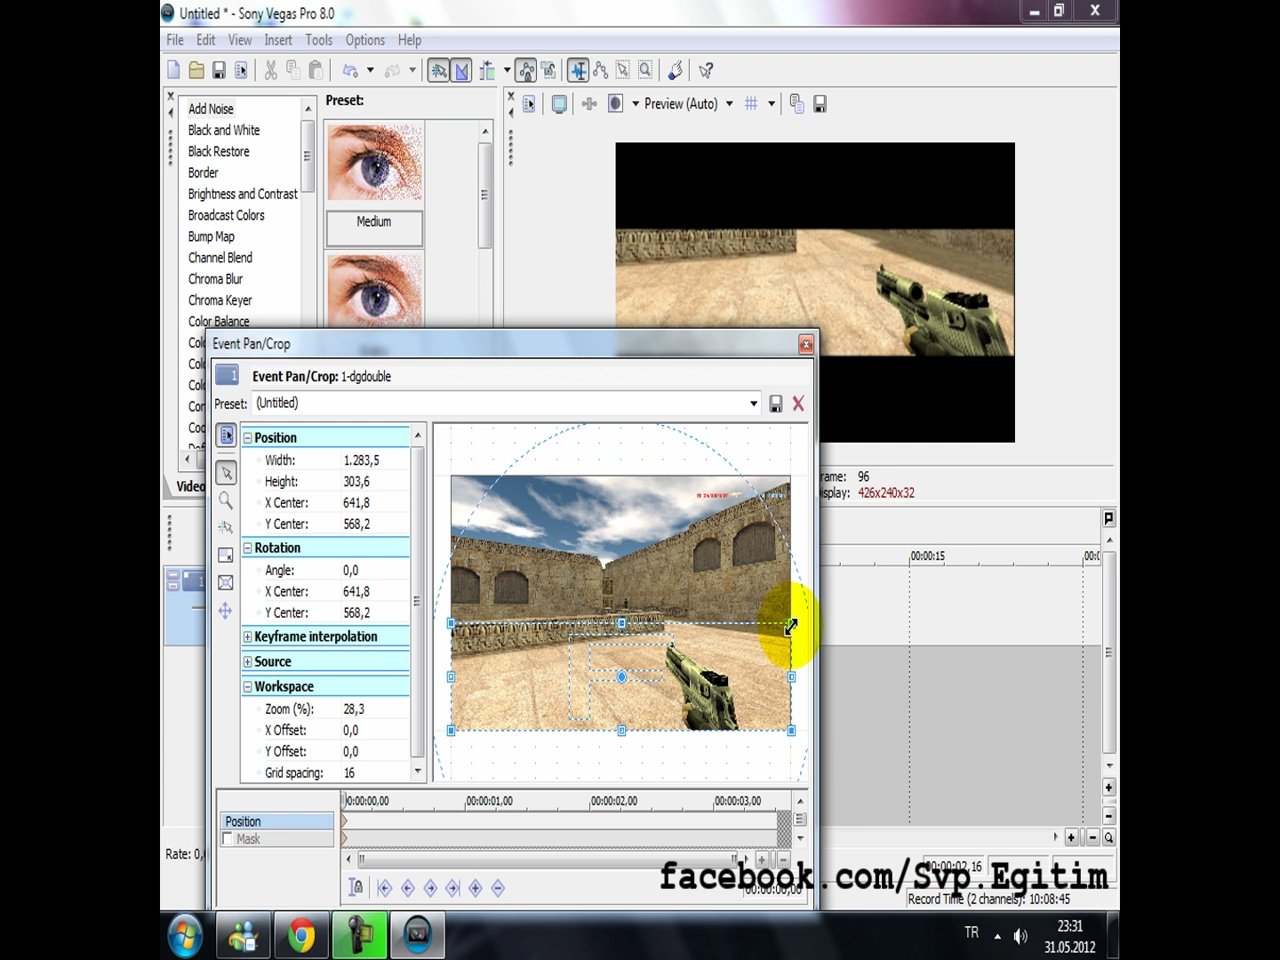1280x960 pixels.
Task: Toggle Ignore Event Grouping icon
Action: [549, 70]
